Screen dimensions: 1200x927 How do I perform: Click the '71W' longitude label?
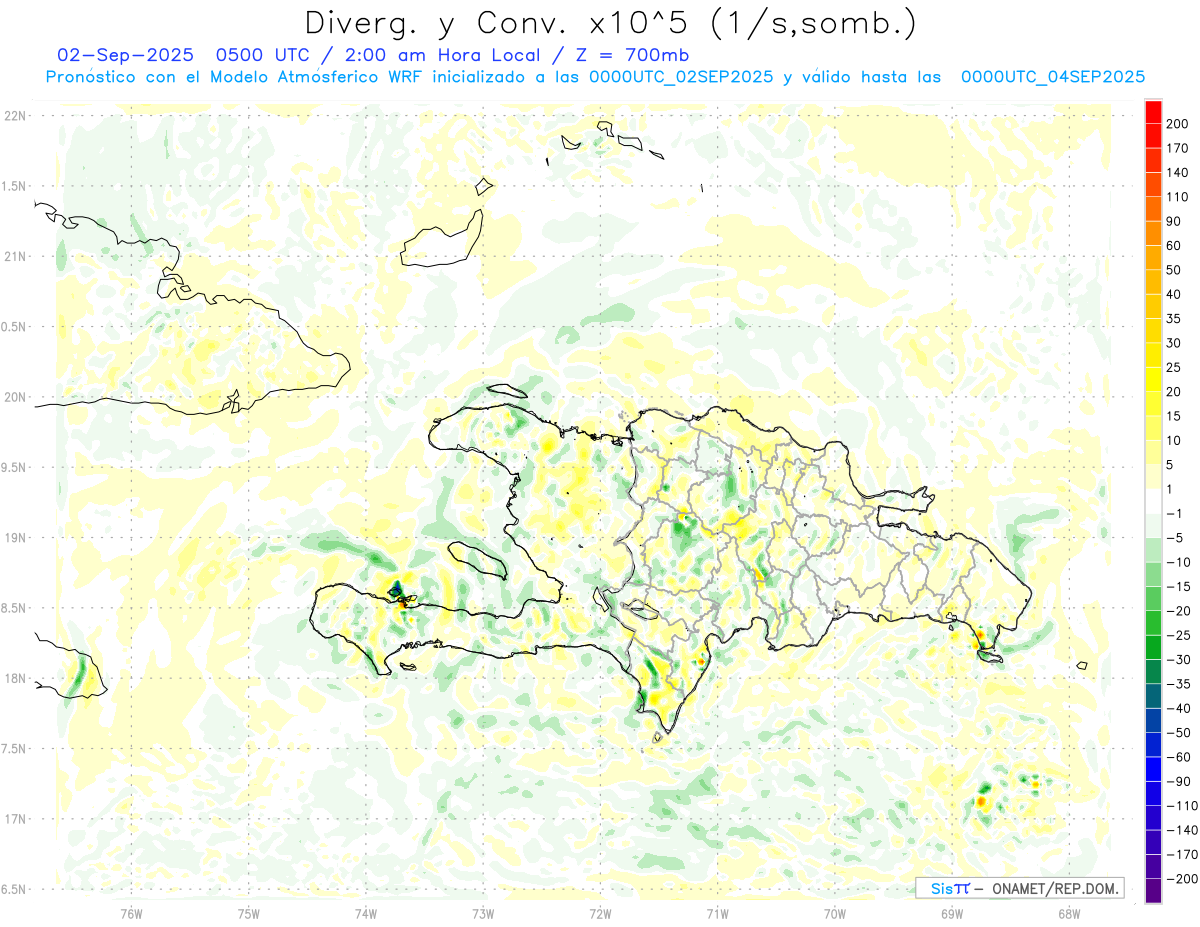coord(717,914)
